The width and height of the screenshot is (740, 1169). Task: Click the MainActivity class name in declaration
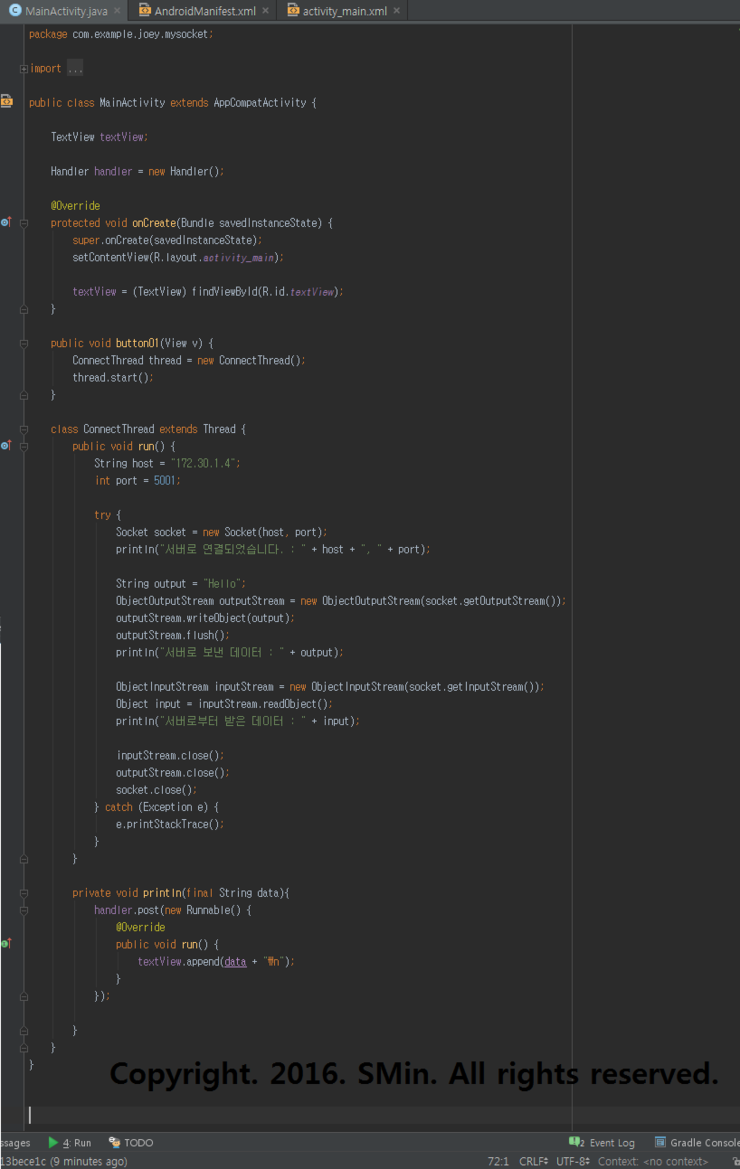point(132,103)
